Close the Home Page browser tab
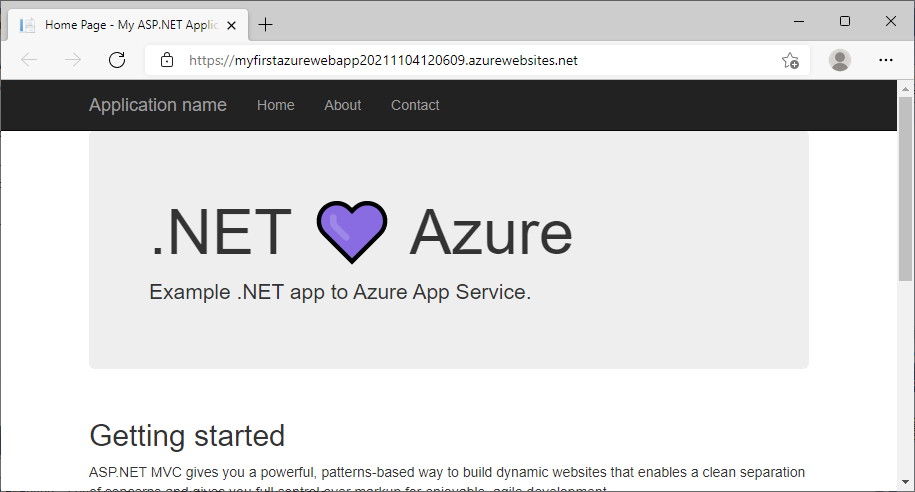 click(x=233, y=25)
